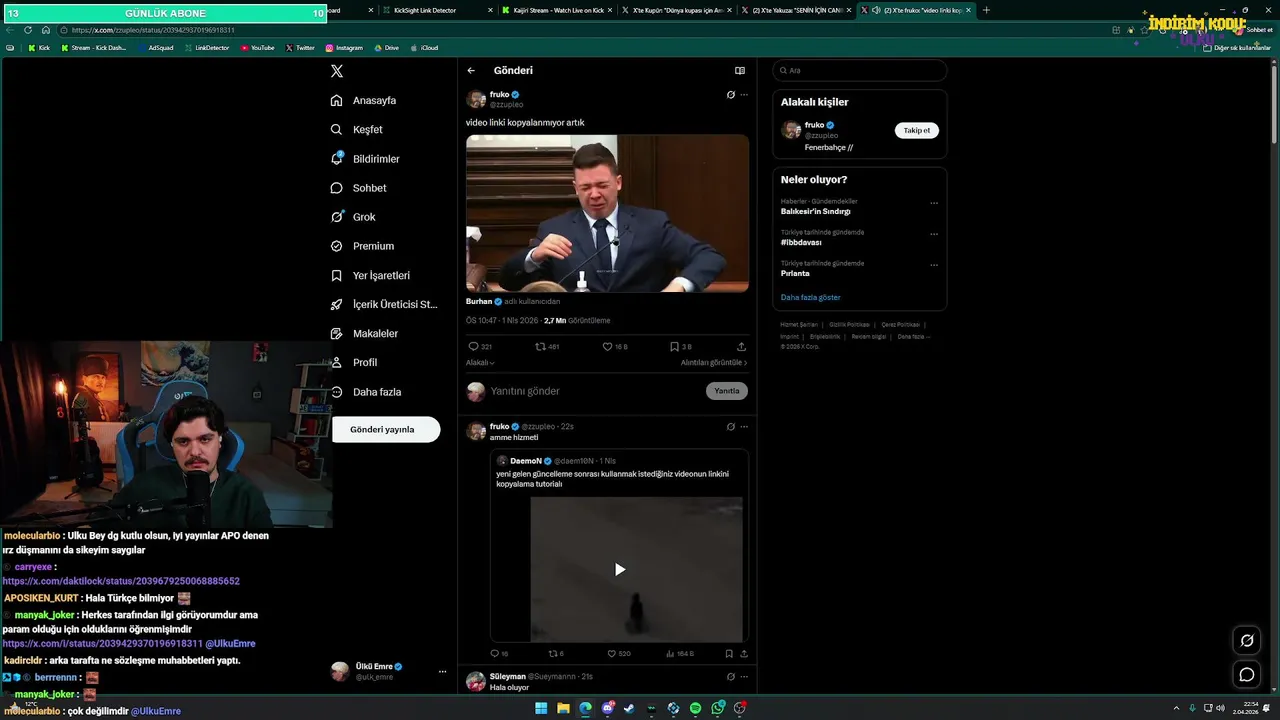1280x720 pixels.
Task: Open Ülkü Emre account menu dots
Action: tap(442, 672)
